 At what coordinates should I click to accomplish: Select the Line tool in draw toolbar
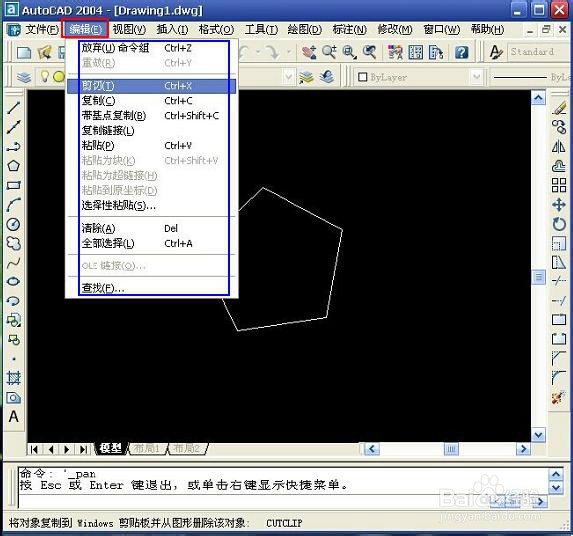[14, 107]
